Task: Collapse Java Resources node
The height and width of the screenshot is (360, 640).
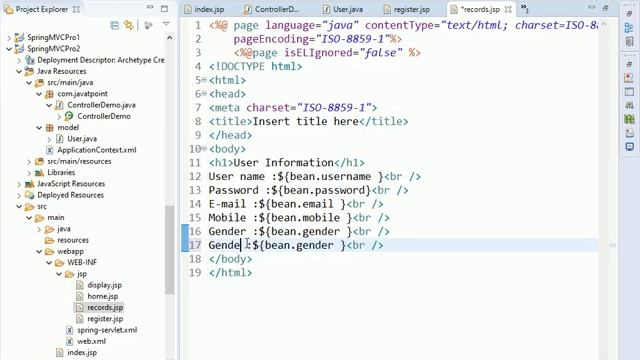Action: coord(19,71)
